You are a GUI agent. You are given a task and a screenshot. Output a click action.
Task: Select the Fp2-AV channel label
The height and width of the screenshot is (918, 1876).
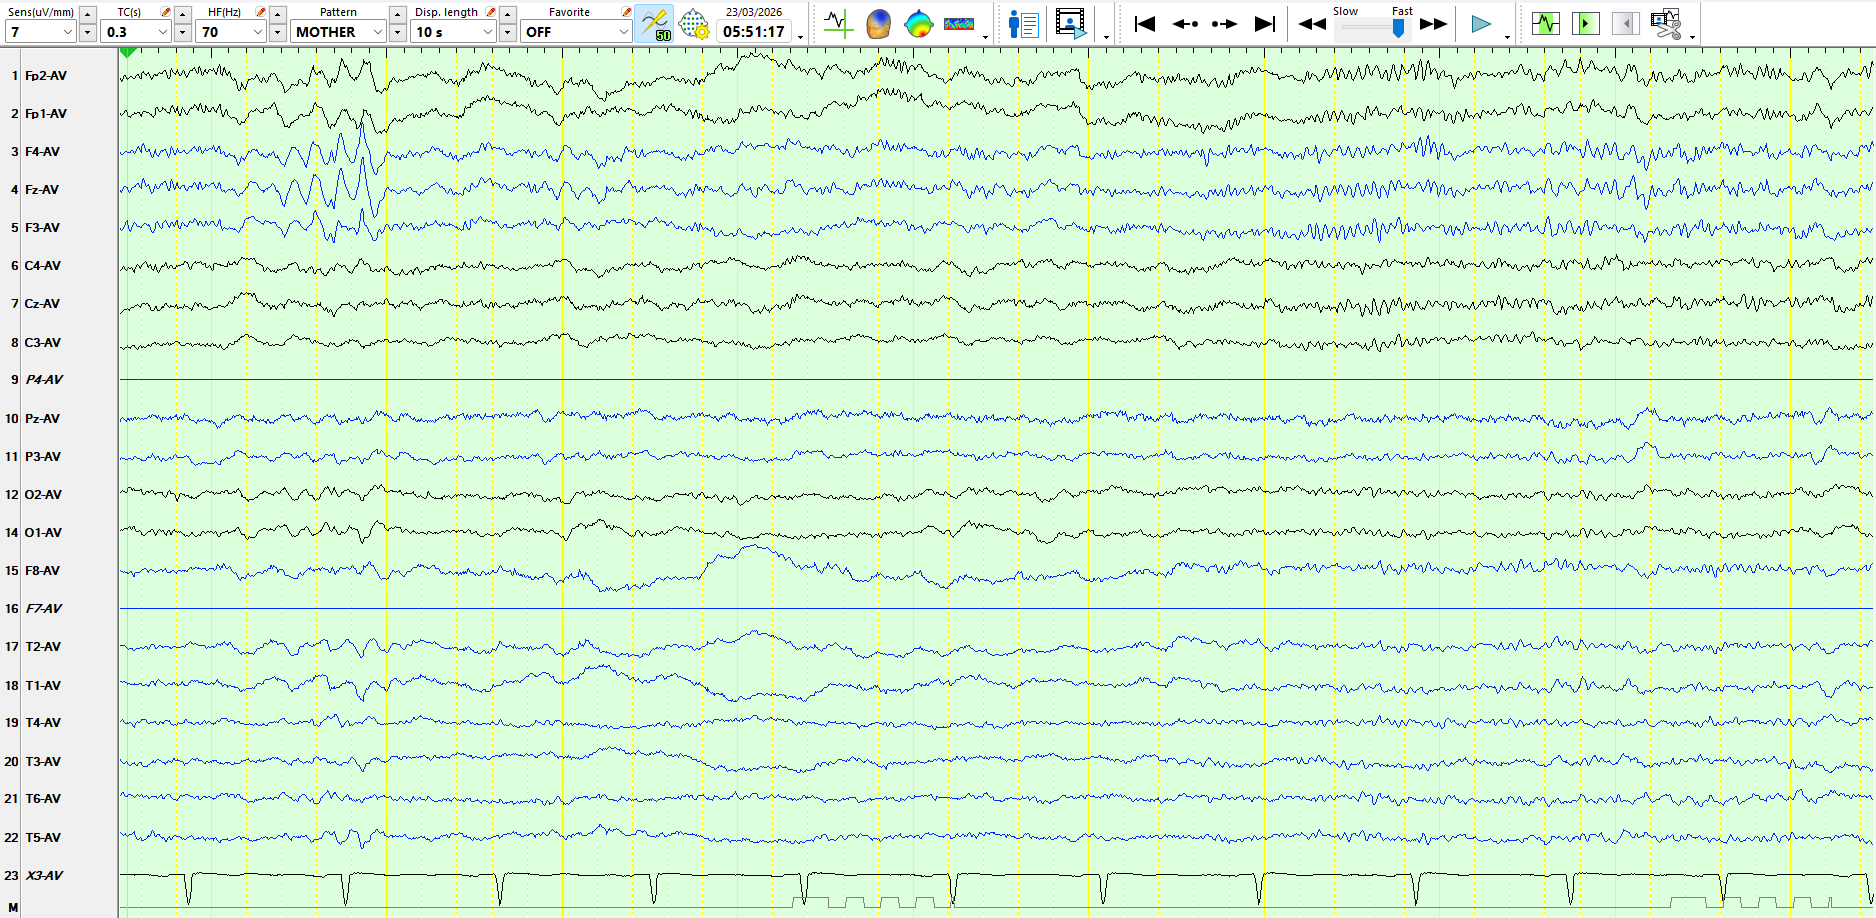pos(46,75)
